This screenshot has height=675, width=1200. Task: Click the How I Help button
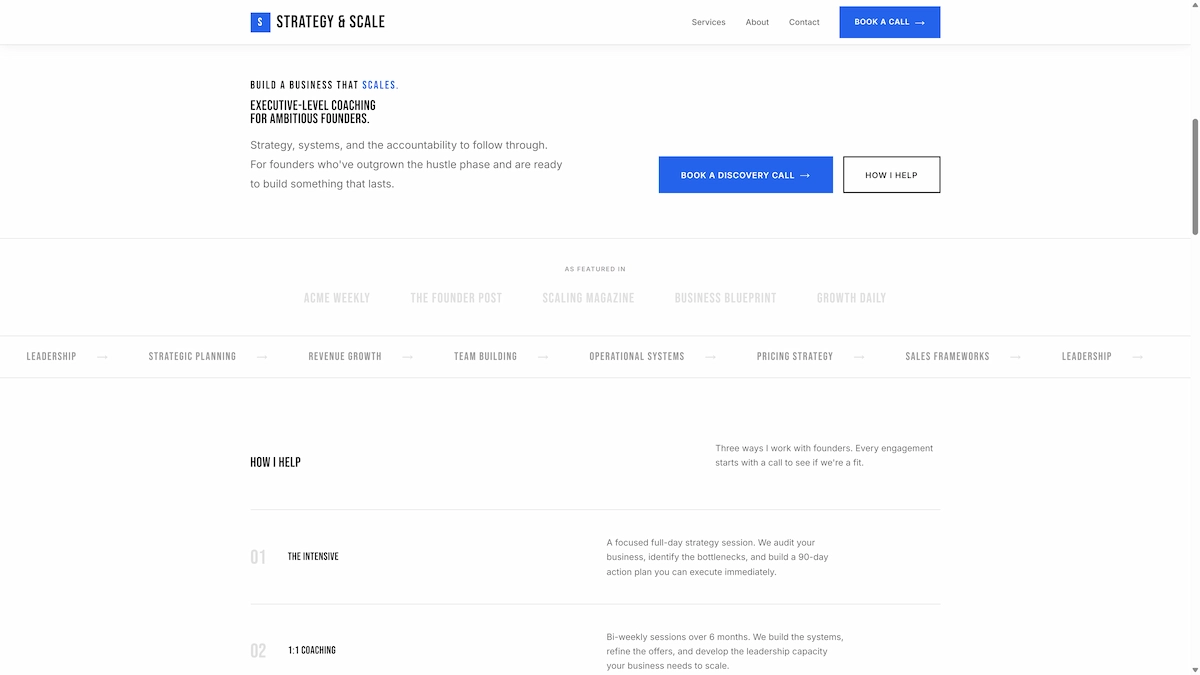click(x=891, y=174)
